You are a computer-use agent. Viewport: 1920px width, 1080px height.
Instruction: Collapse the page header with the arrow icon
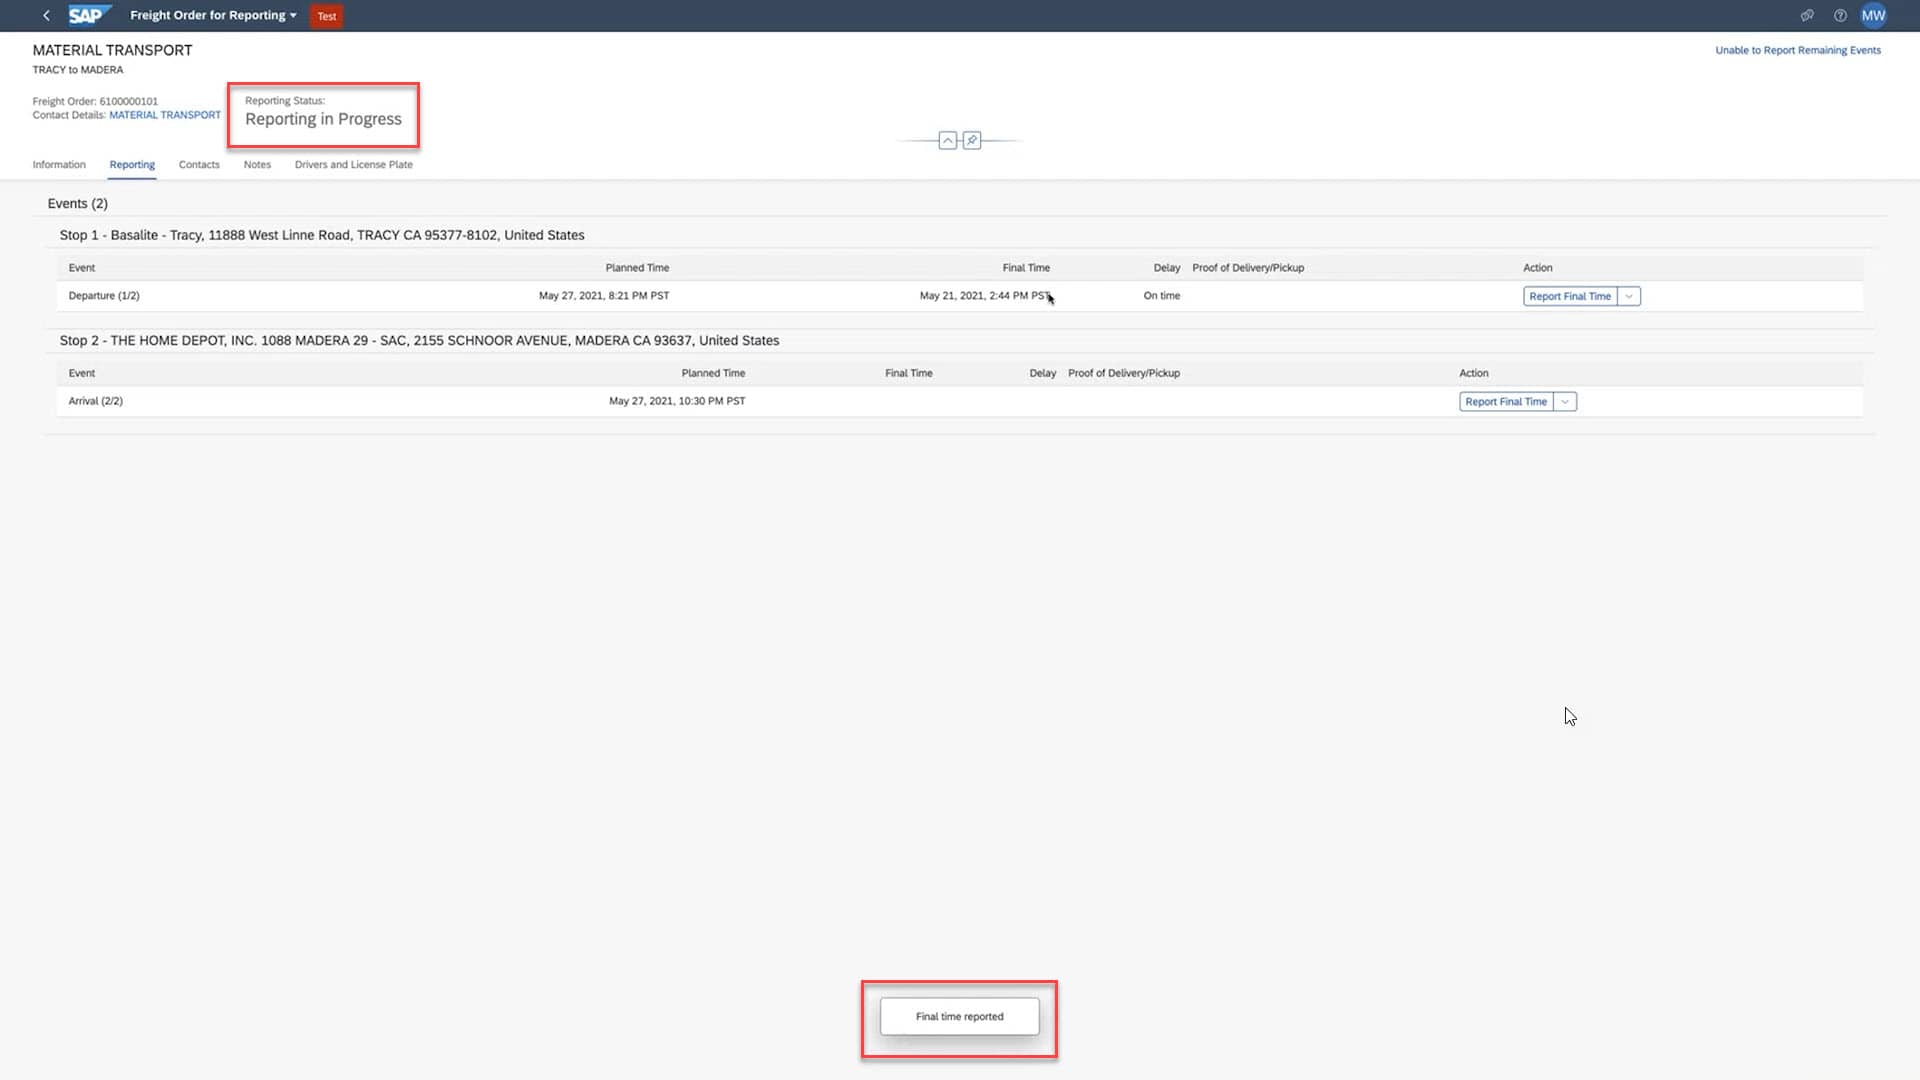(948, 140)
